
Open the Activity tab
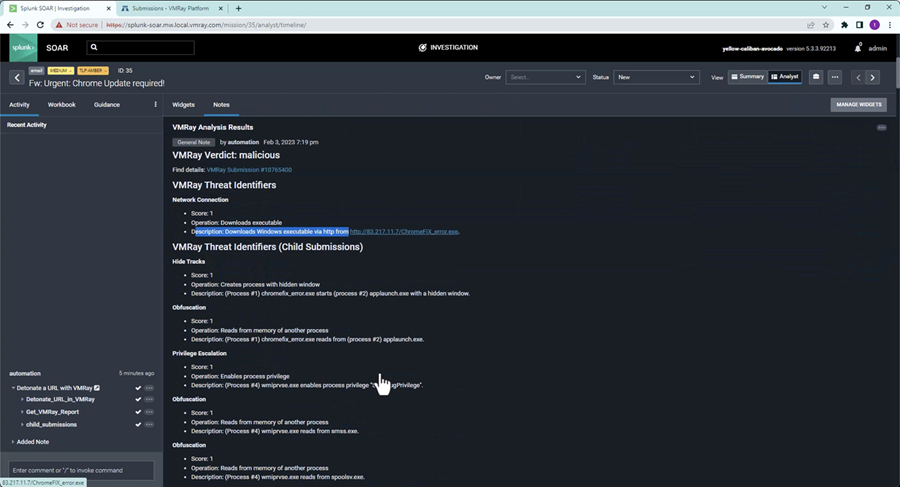tap(19, 105)
